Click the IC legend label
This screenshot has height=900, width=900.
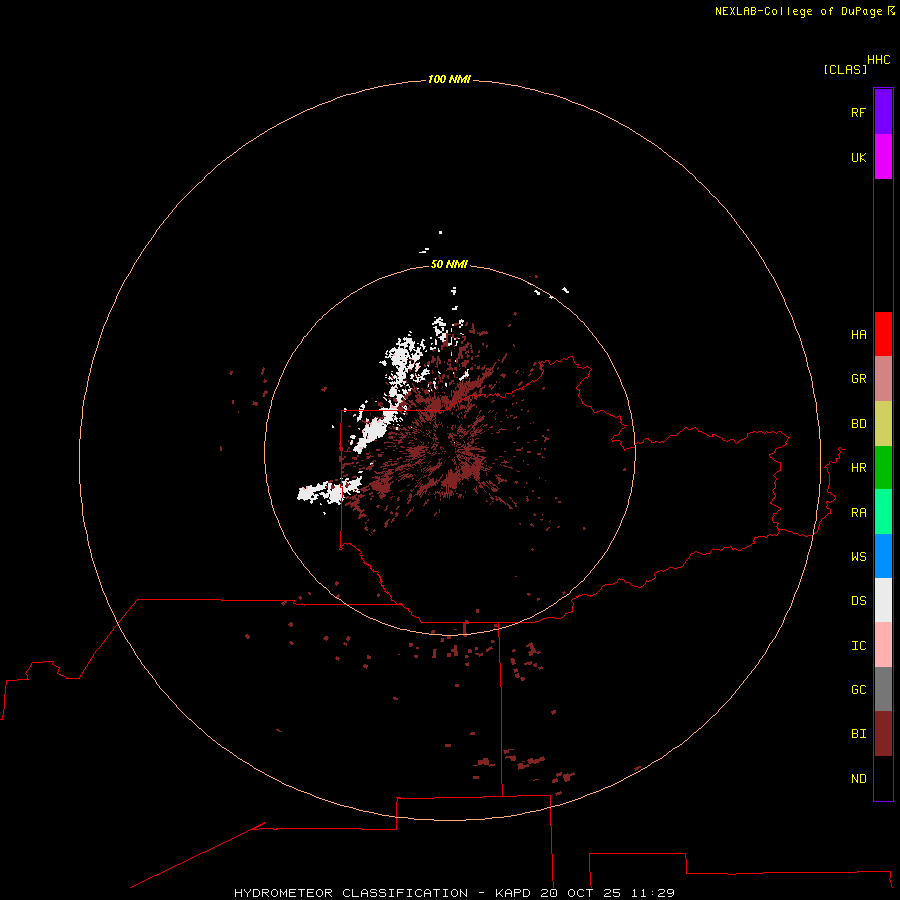click(858, 646)
